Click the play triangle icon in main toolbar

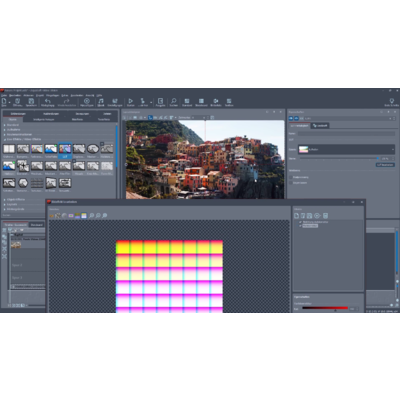[130, 101]
